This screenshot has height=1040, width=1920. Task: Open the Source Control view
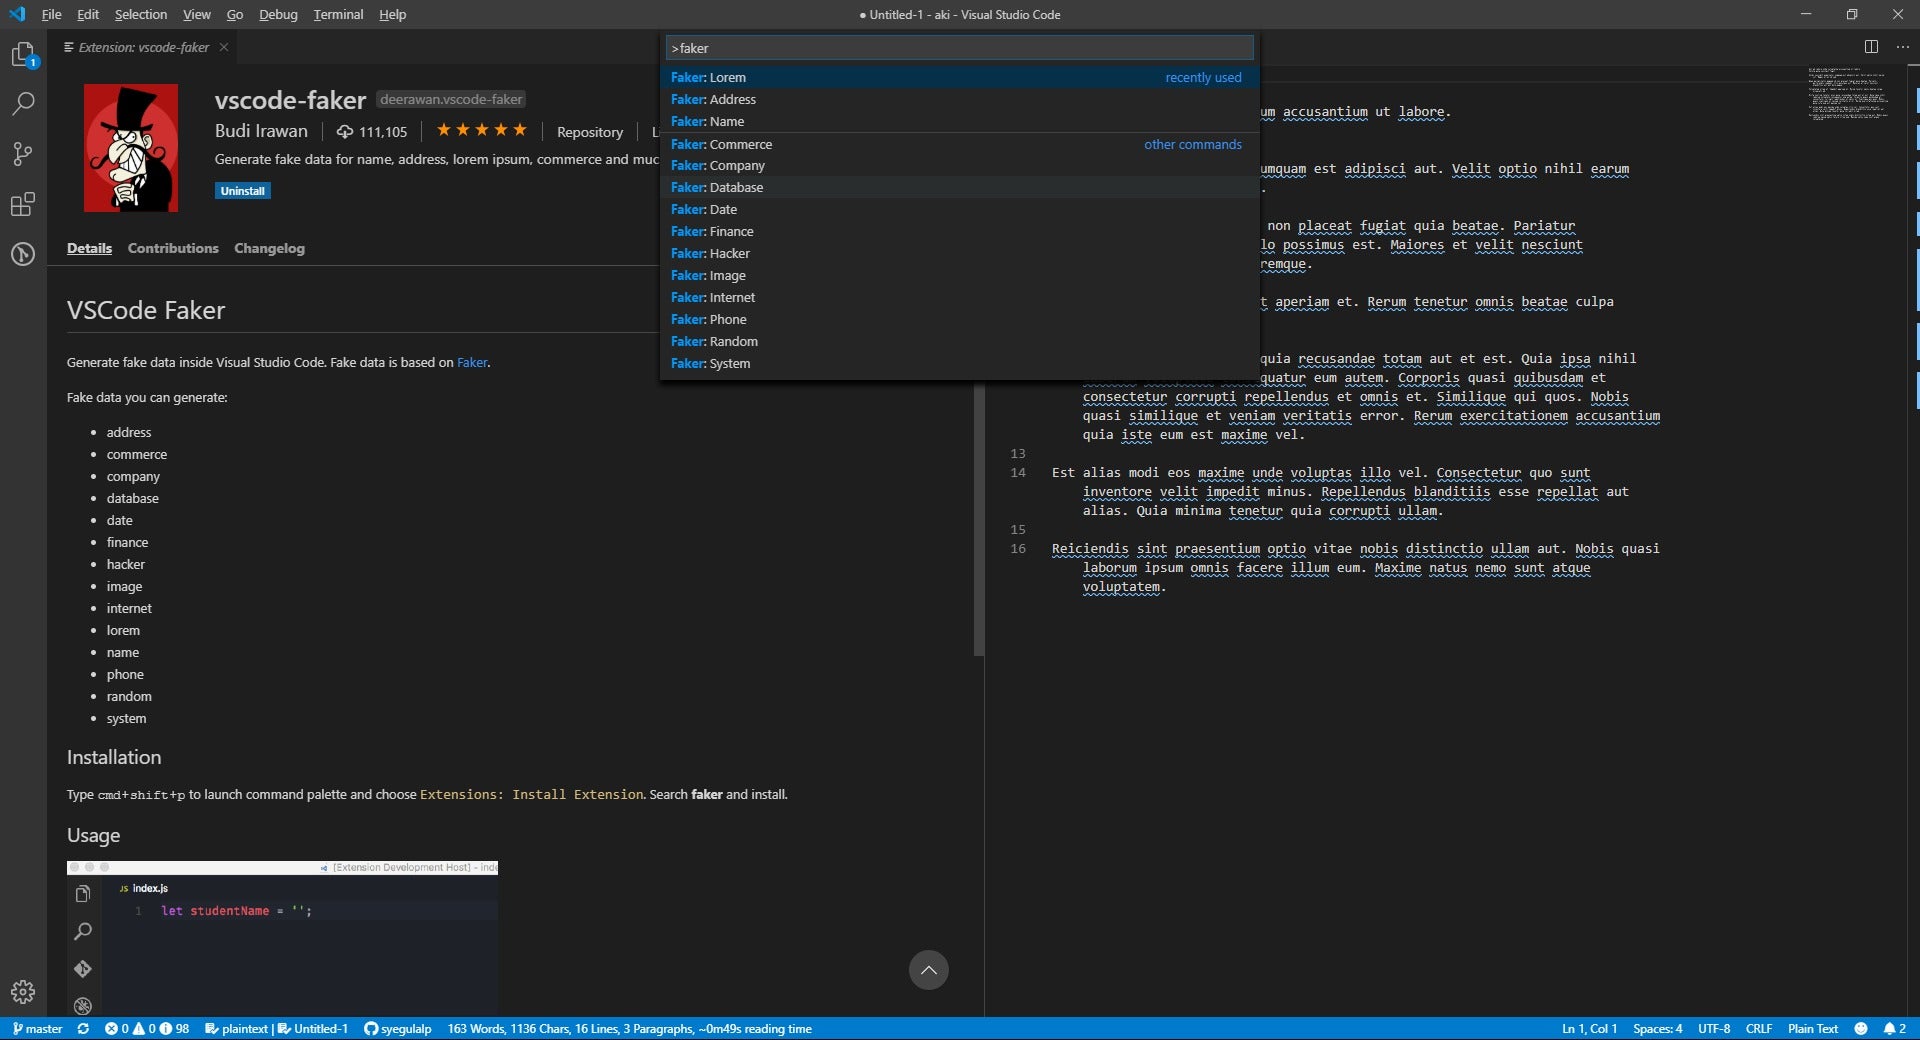23,153
